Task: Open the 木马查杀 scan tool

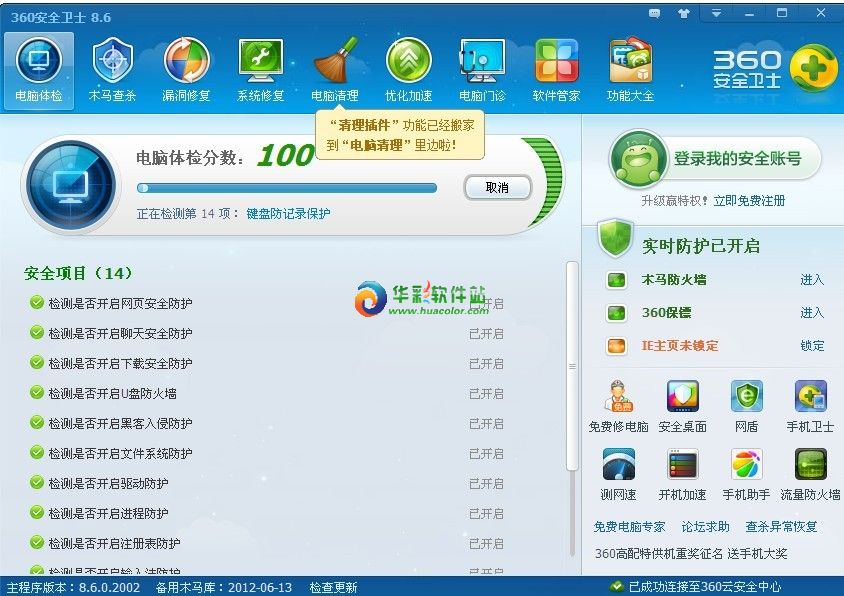Action: pyautogui.click(x=112, y=71)
